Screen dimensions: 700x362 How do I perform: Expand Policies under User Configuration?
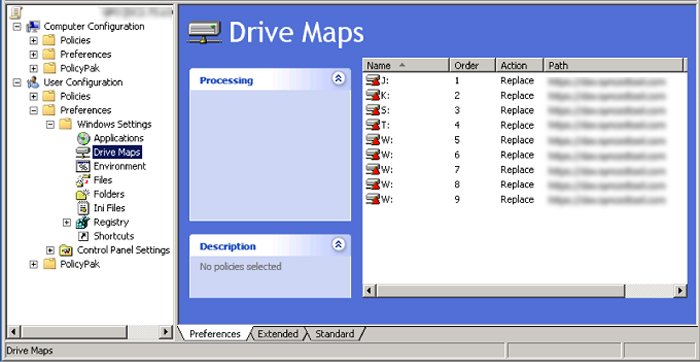tap(33, 96)
